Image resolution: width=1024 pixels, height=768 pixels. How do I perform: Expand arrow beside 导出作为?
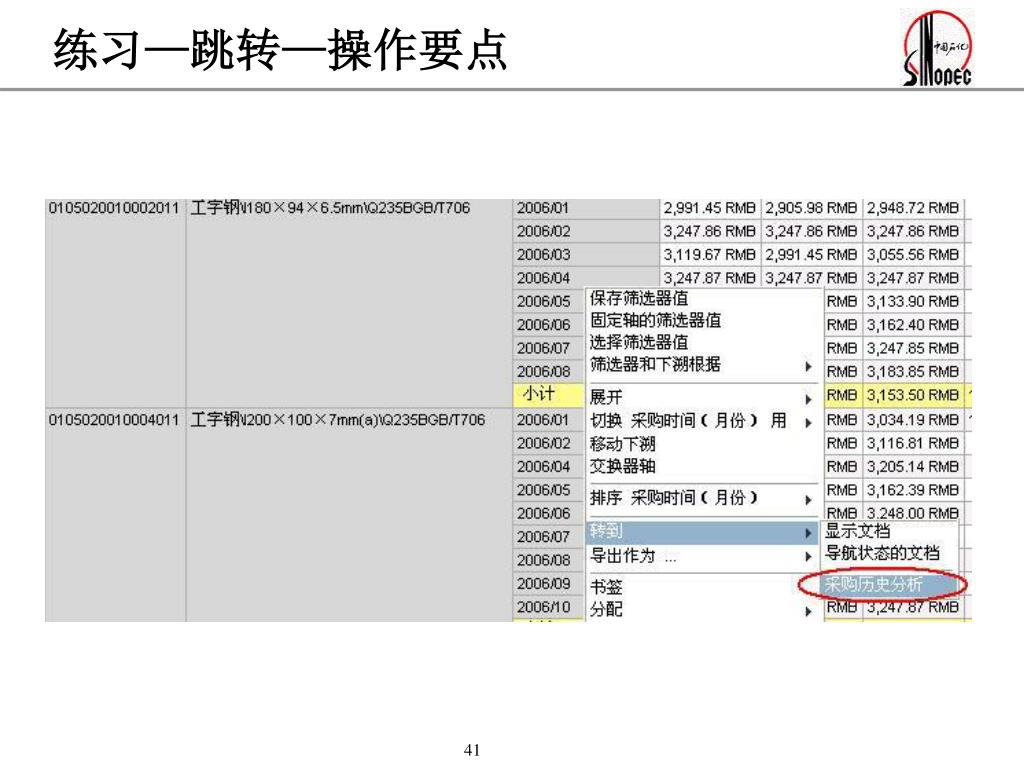pyautogui.click(x=808, y=556)
